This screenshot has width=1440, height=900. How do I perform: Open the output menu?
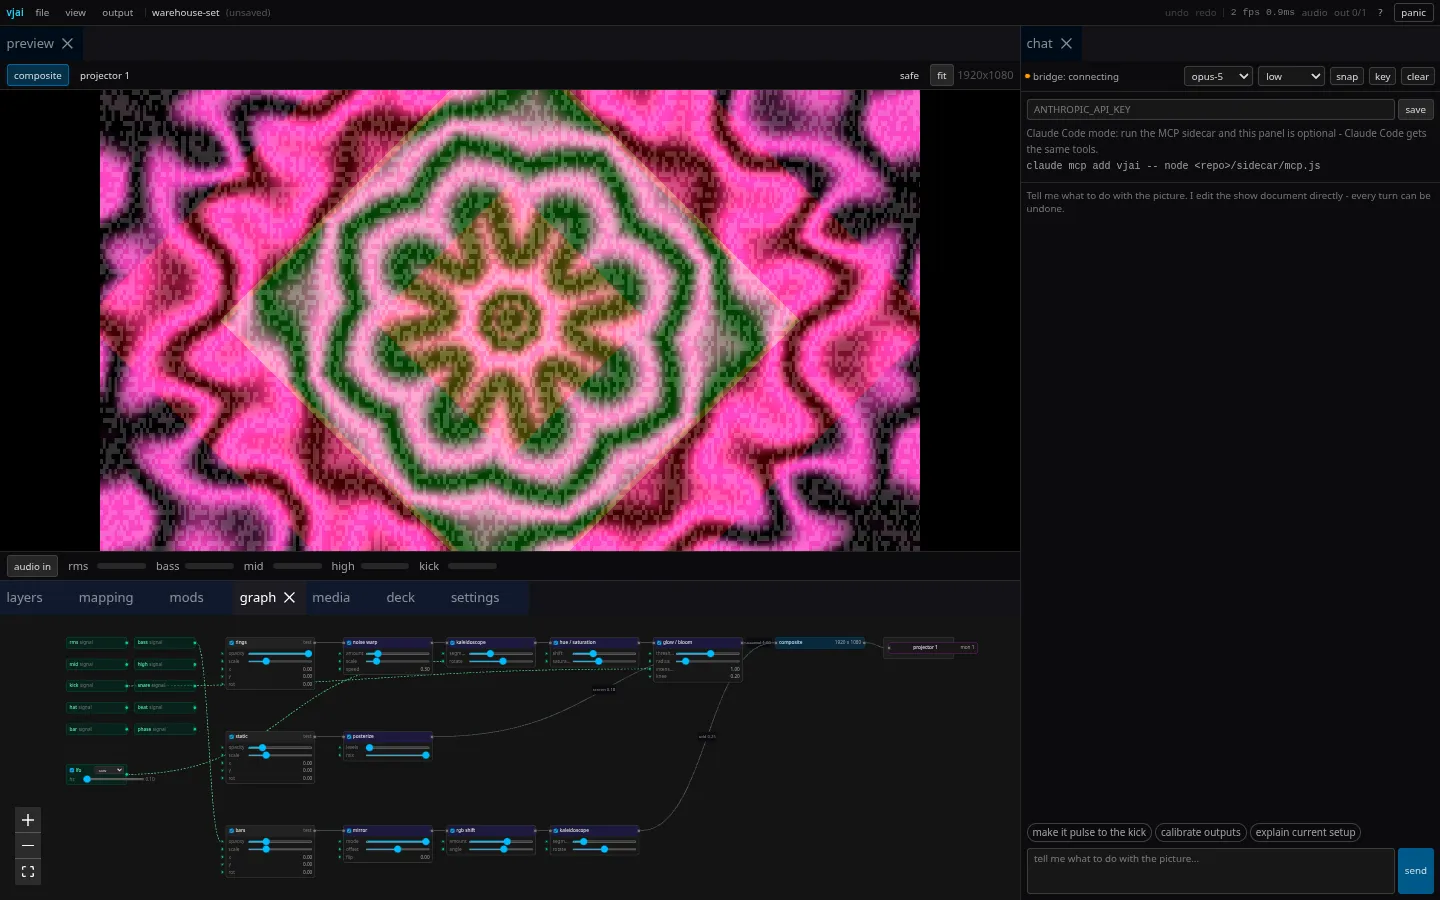tap(117, 13)
